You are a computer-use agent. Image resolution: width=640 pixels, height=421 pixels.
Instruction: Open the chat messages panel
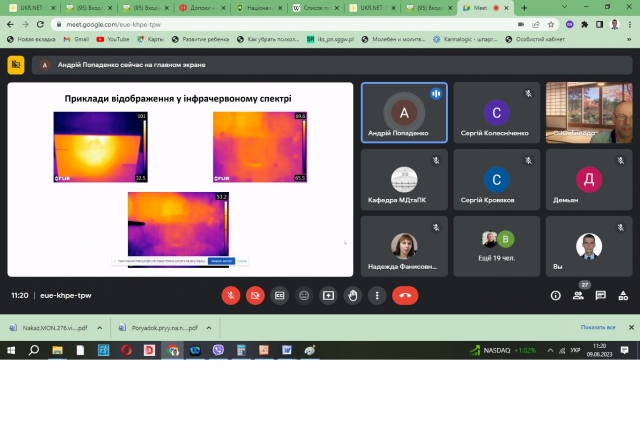(x=600, y=295)
